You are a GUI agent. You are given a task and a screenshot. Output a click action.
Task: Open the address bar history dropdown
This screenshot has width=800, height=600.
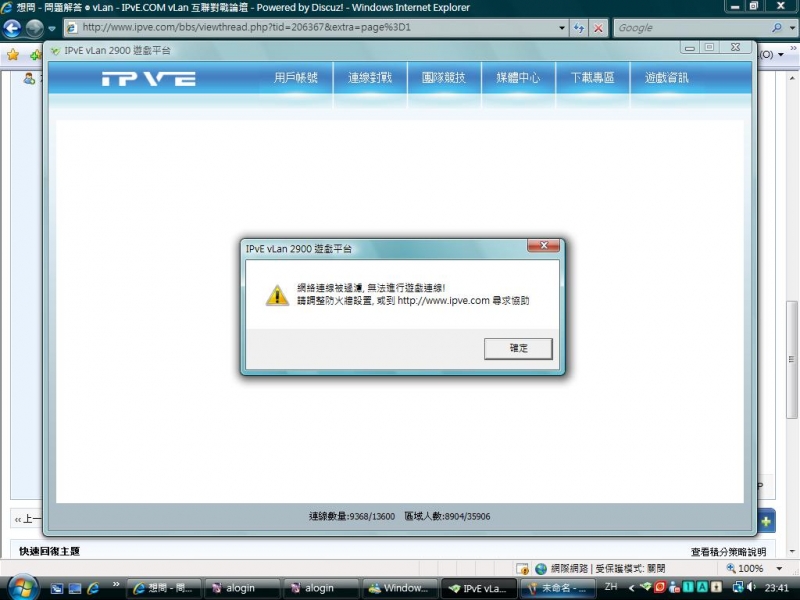click(x=561, y=28)
